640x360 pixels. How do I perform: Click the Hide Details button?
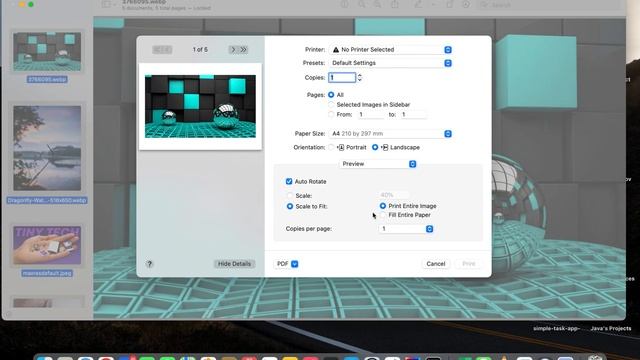point(234,264)
